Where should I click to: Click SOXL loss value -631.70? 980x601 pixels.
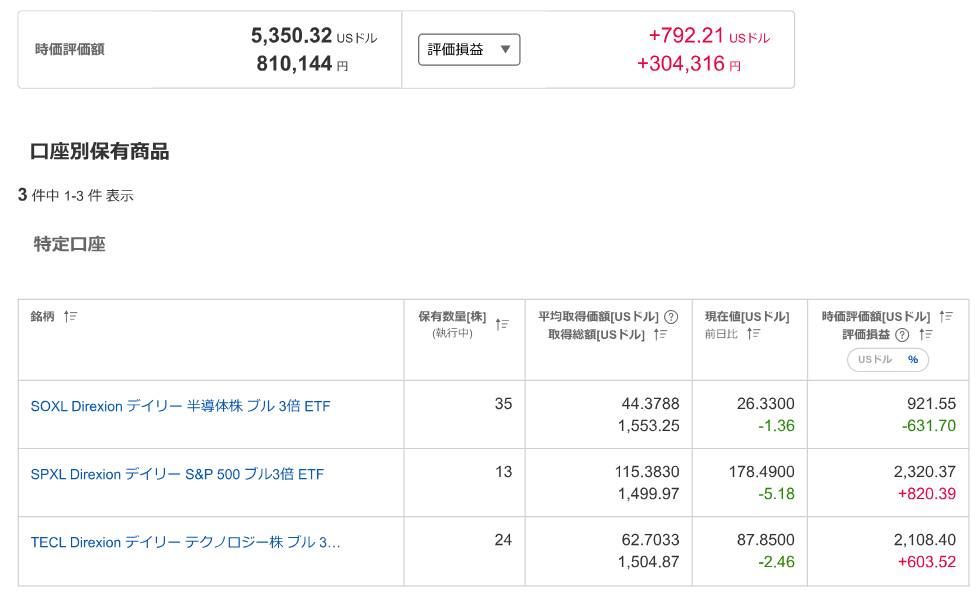tap(929, 426)
